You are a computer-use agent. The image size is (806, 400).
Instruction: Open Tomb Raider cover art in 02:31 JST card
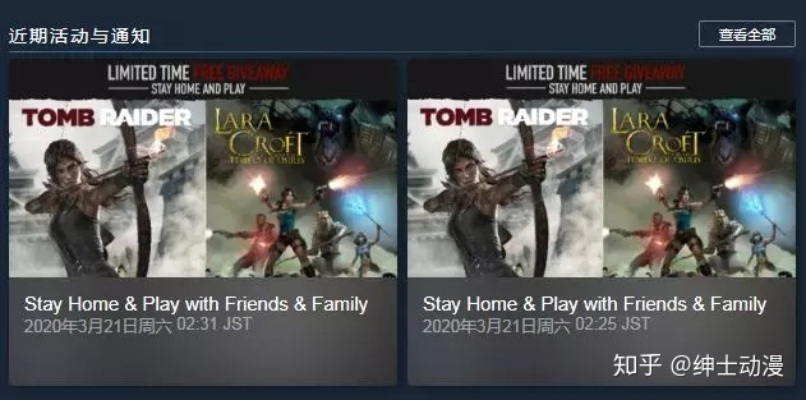(107, 188)
